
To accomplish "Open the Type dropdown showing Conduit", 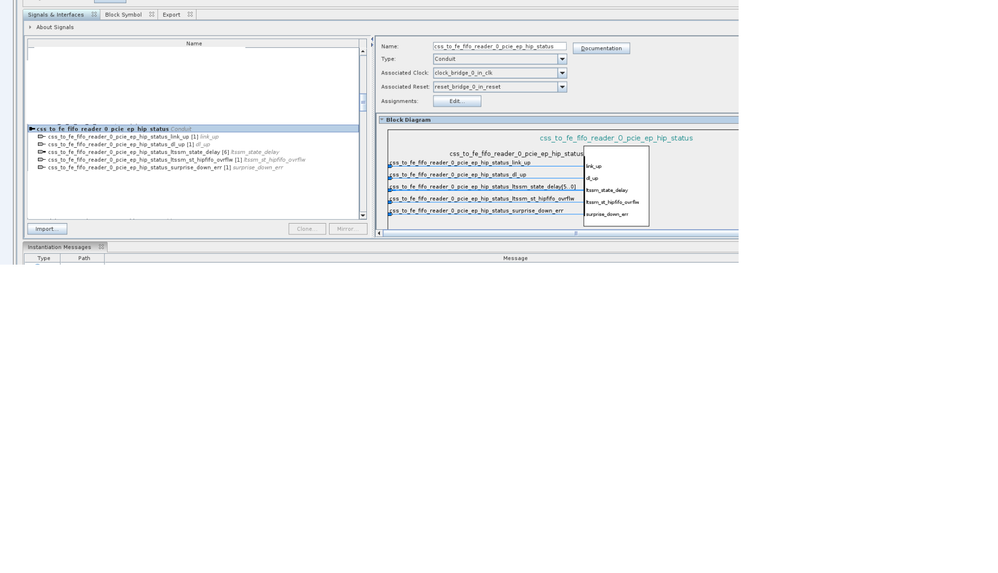I will coord(562,59).
